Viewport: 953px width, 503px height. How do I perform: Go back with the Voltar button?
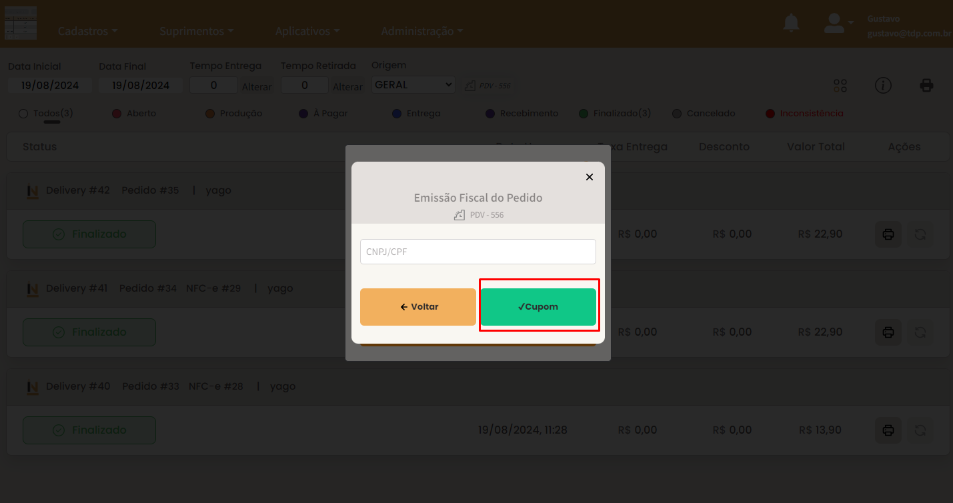point(418,307)
